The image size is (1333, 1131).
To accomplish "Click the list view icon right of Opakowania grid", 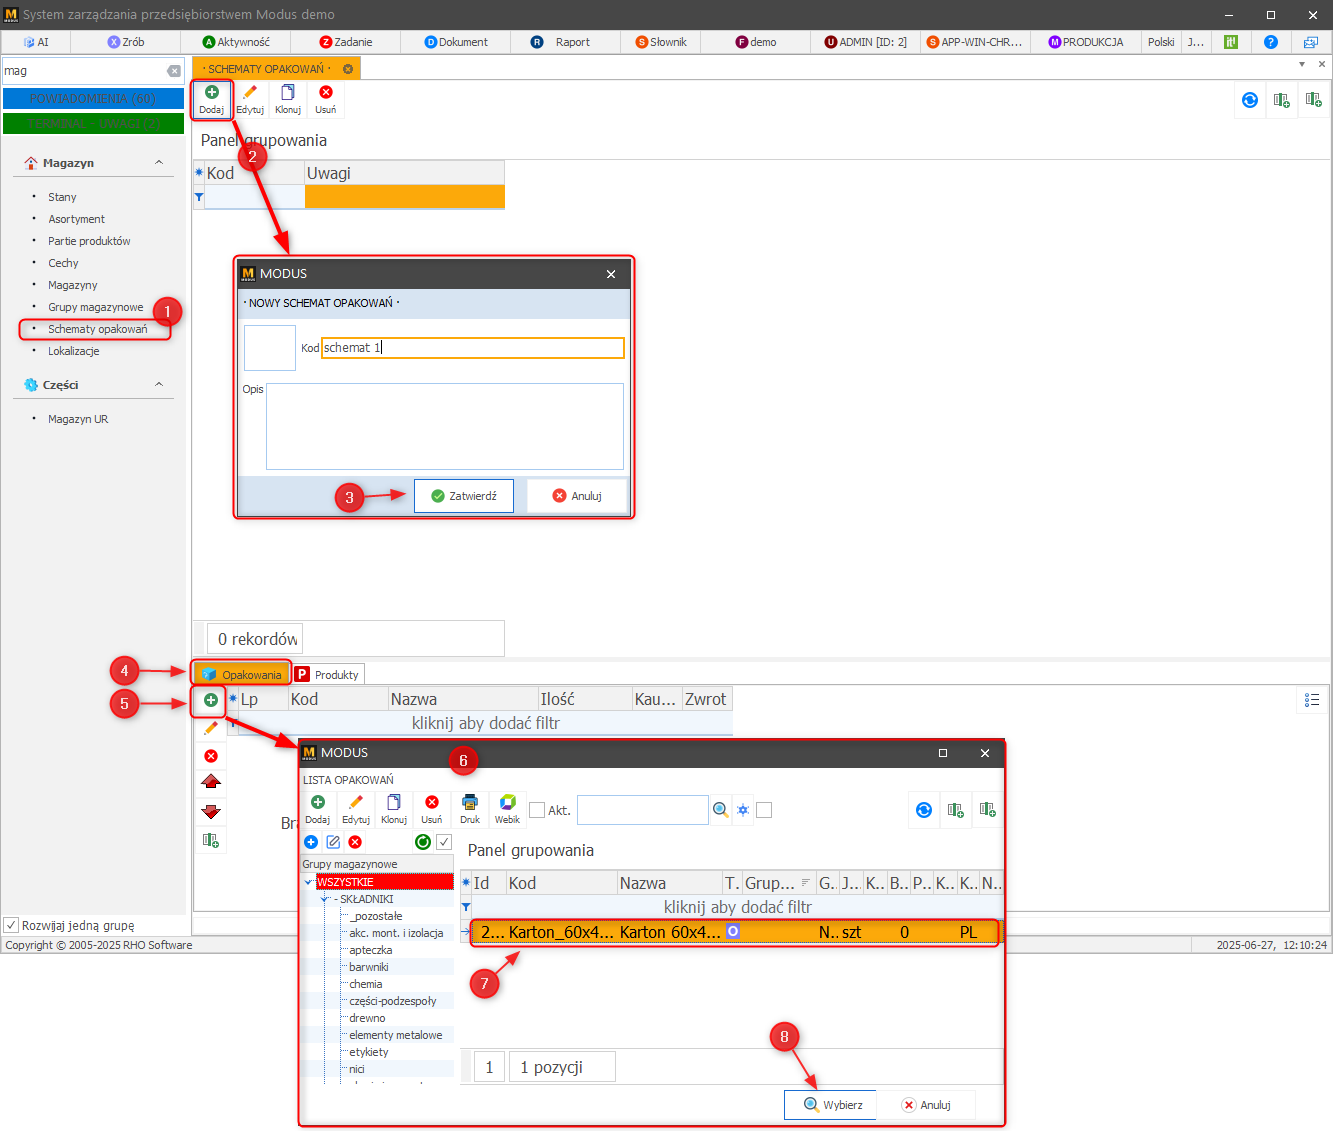I will [1312, 700].
